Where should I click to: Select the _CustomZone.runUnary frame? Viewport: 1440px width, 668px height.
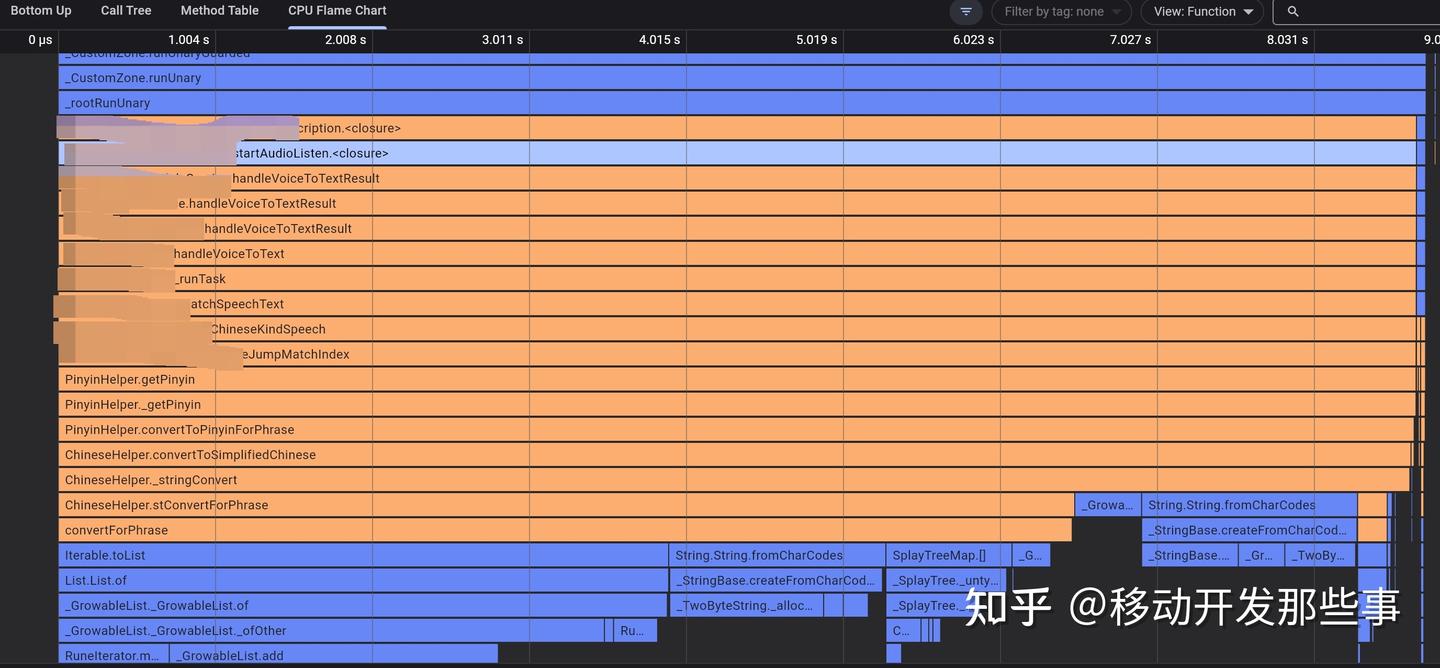click(x=742, y=78)
